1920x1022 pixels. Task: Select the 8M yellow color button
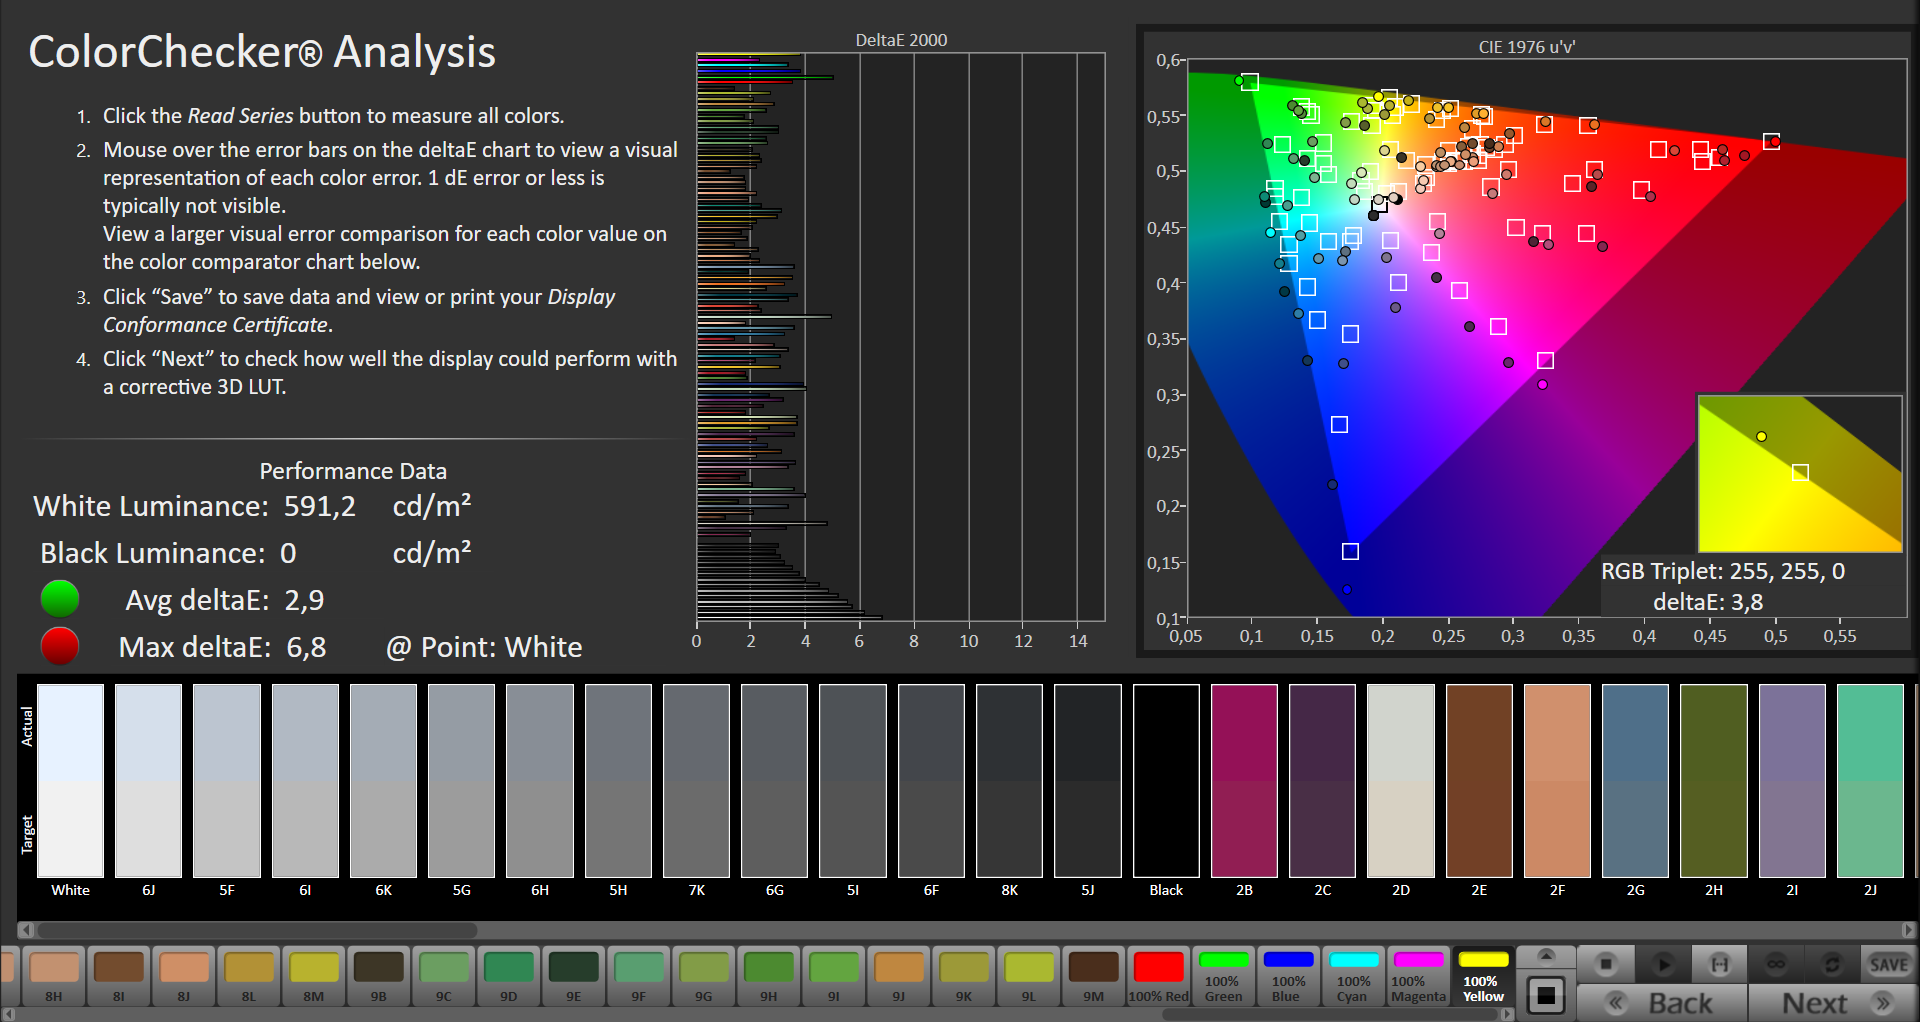(313, 976)
